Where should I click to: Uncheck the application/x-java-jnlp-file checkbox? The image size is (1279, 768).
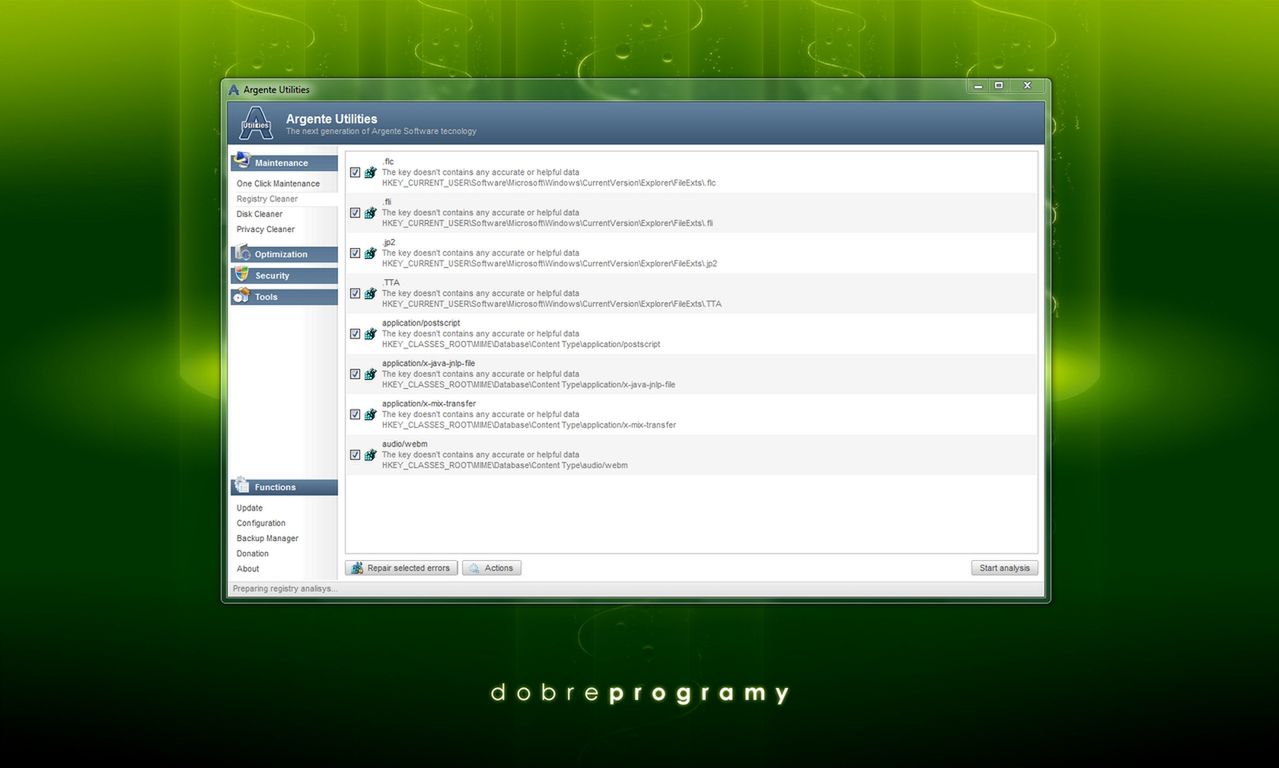pos(355,374)
